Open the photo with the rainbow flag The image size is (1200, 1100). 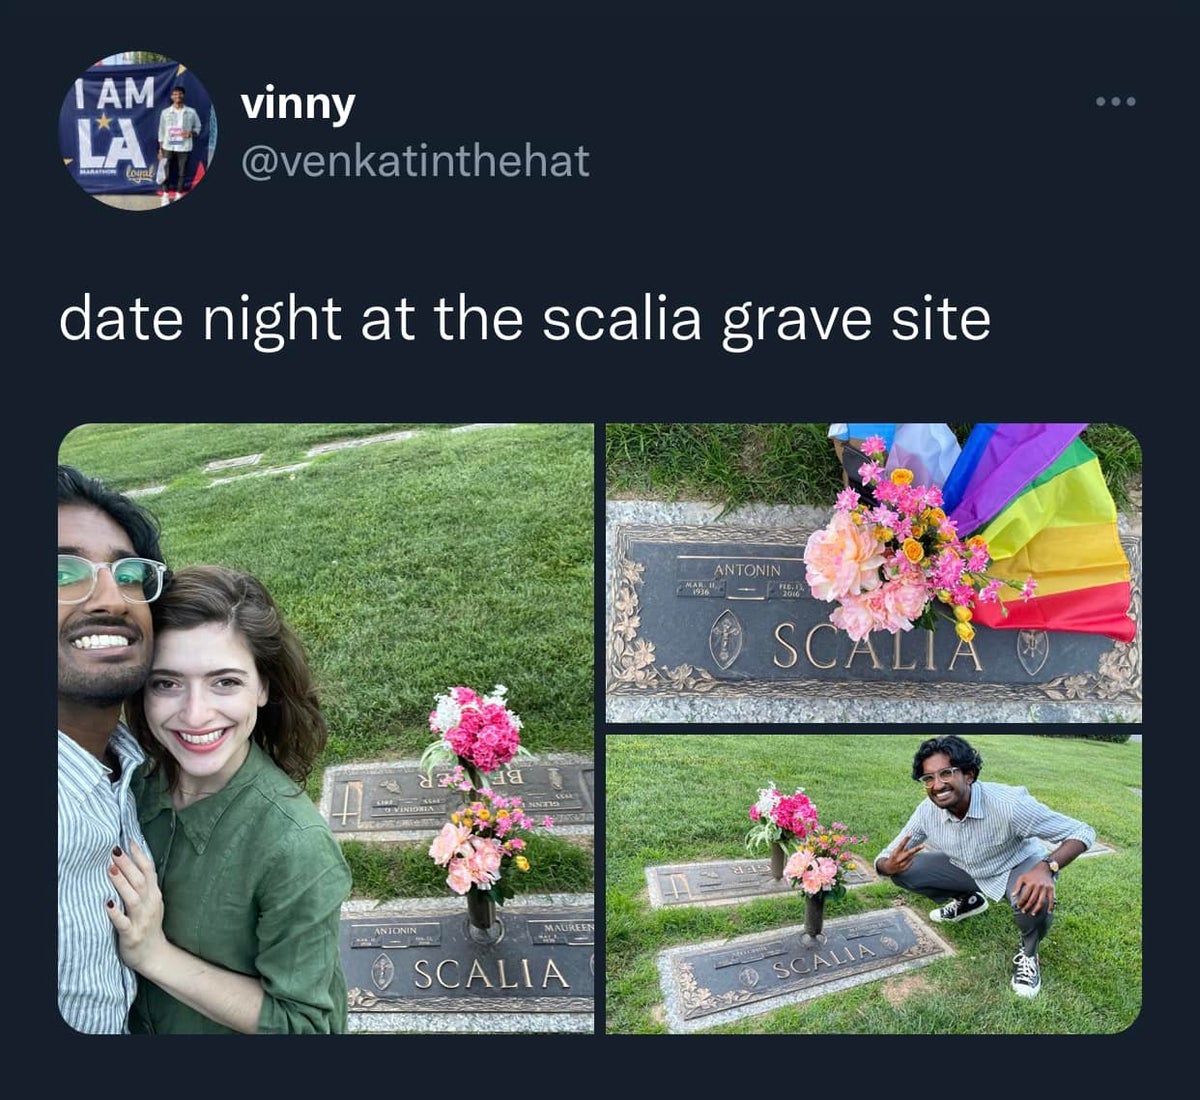(x=873, y=573)
